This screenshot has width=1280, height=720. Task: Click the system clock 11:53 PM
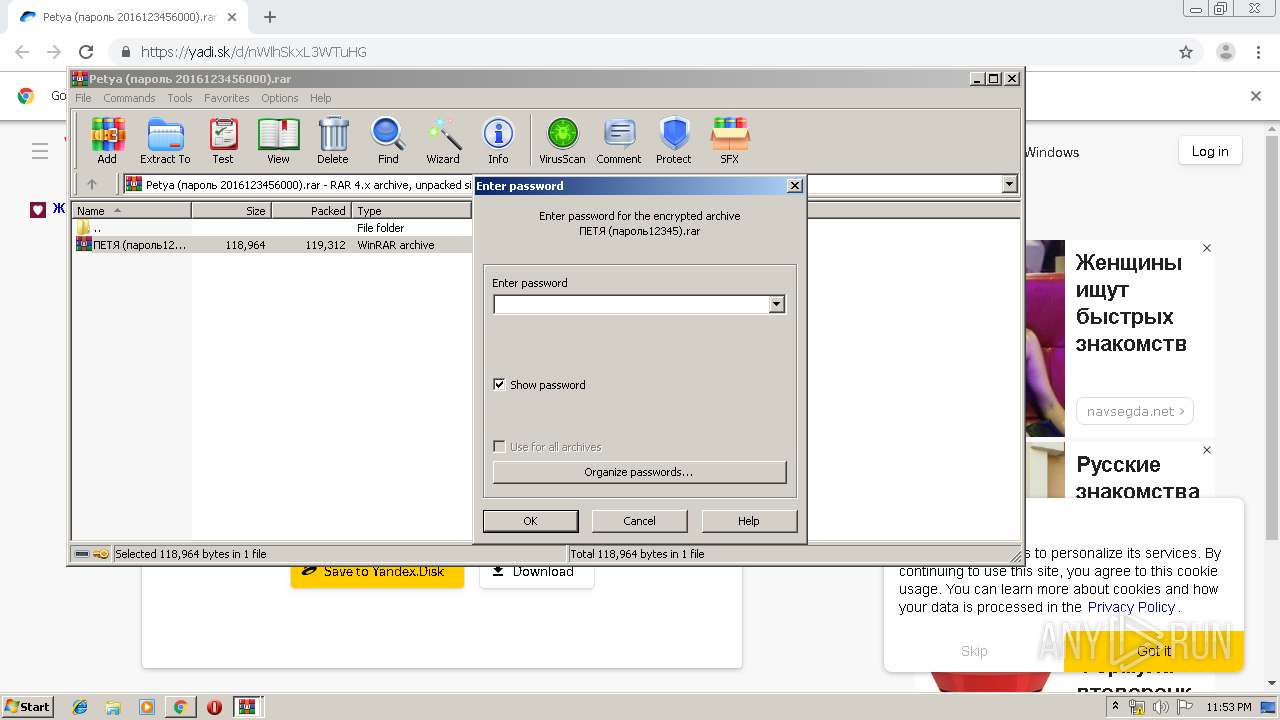point(1229,707)
